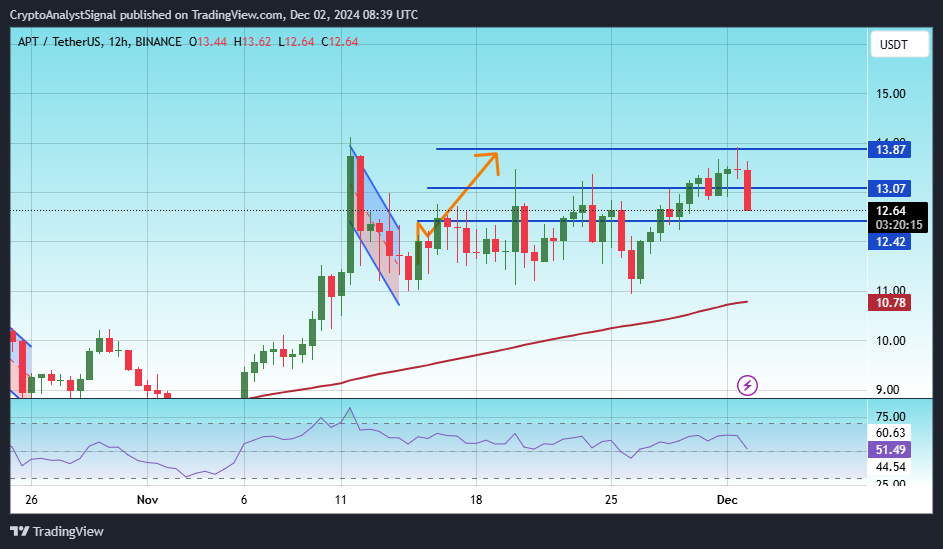Click the 18 date axis label

(x=476, y=500)
